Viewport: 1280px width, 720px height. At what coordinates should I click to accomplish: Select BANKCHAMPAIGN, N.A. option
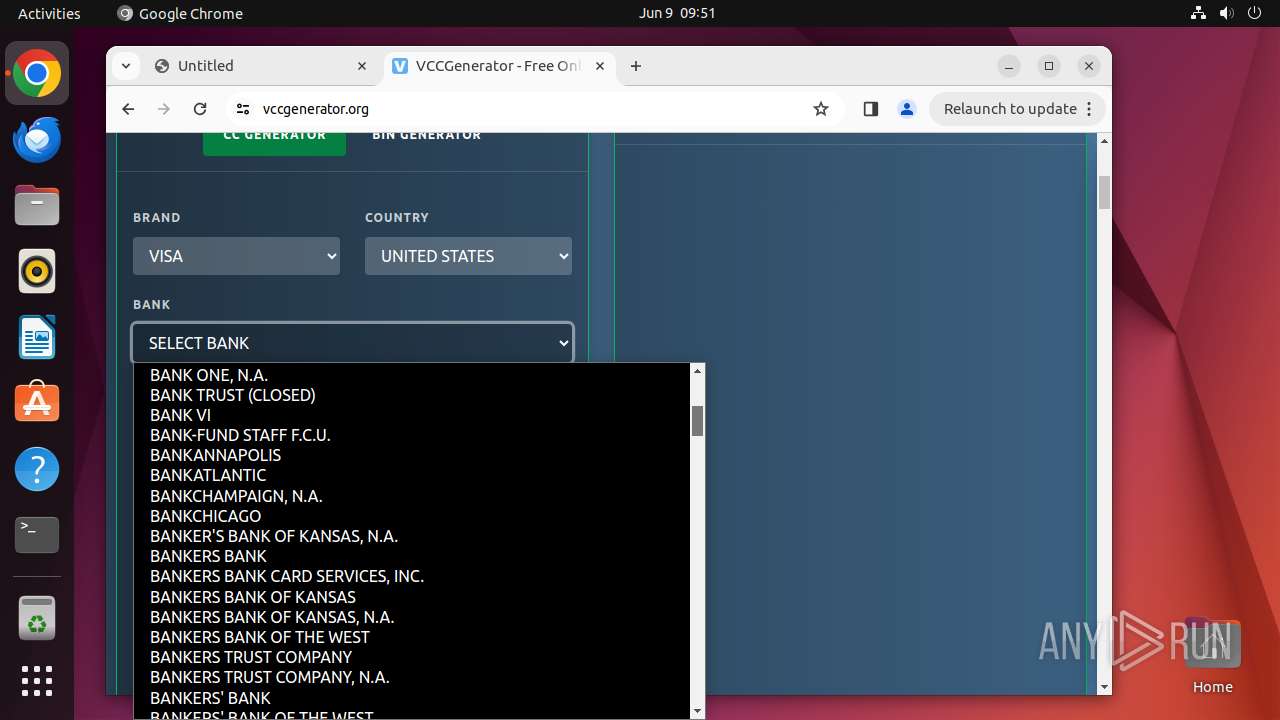(412, 496)
